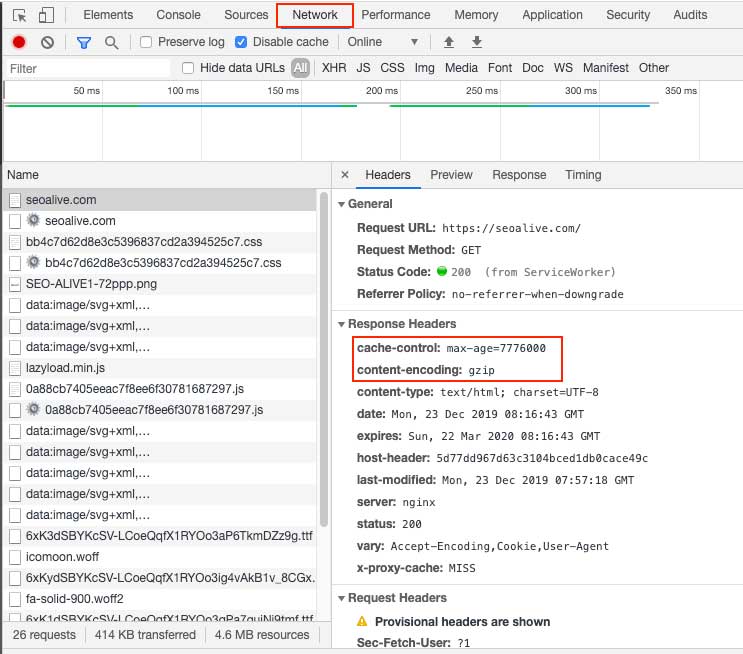Toggle the filter funnel icon

(x=84, y=42)
